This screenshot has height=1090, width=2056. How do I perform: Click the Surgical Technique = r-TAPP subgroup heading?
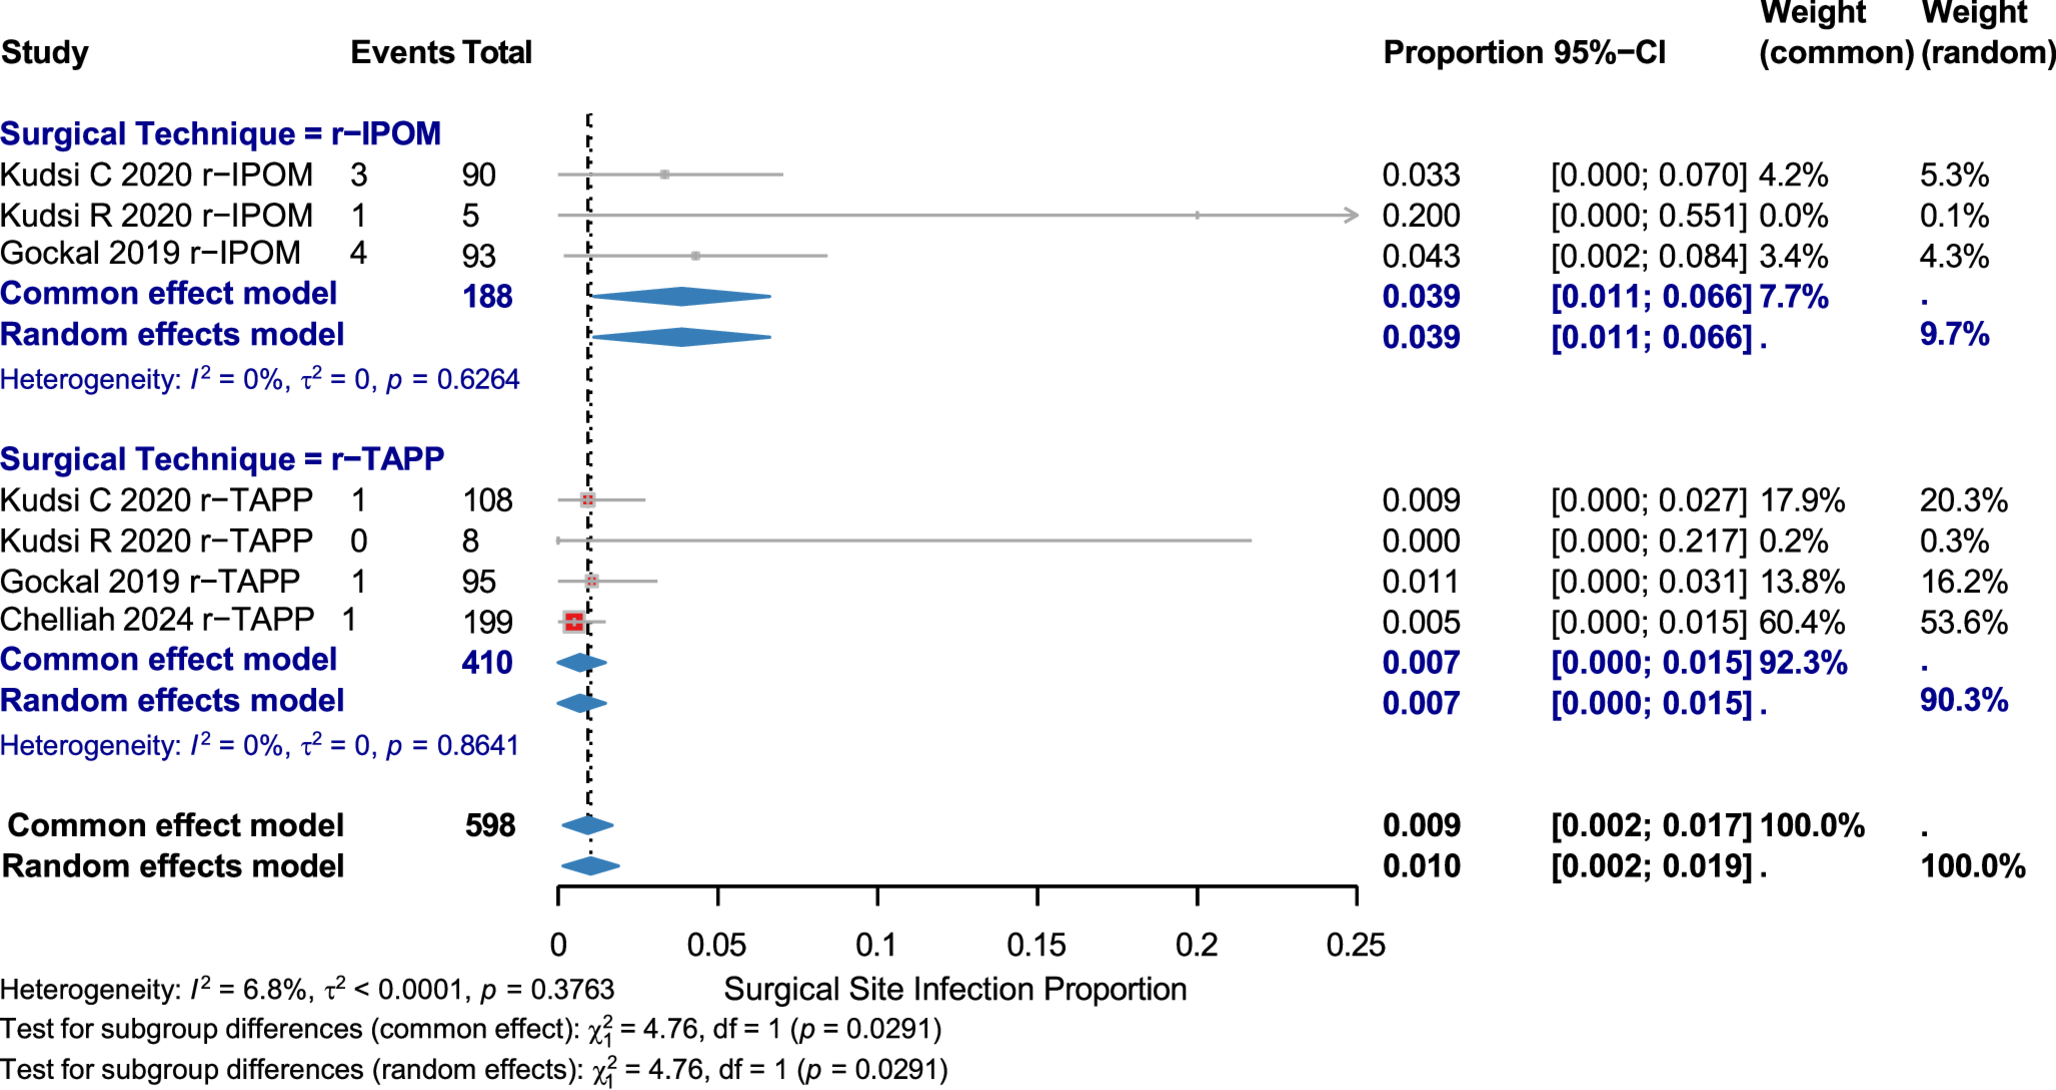pyautogui.click(x=222, y=459)
